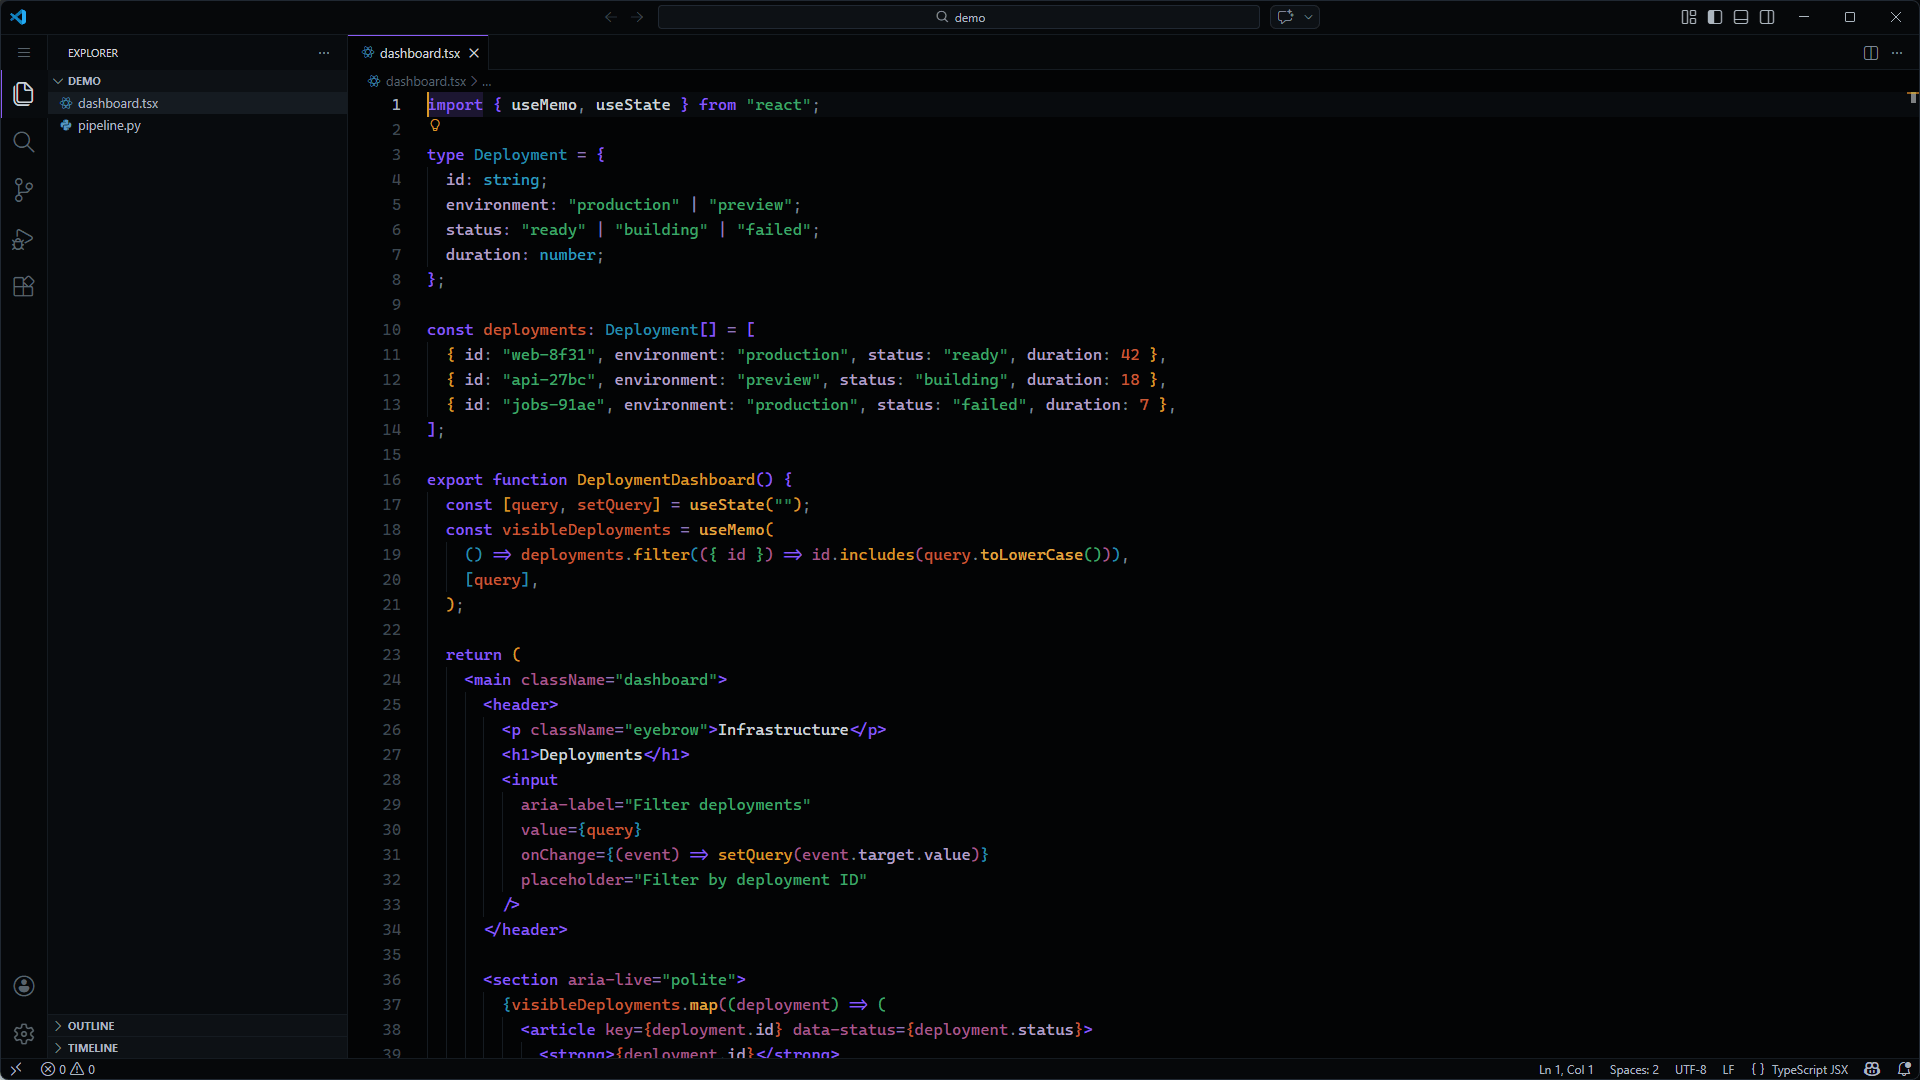Click the lightbulb code action icon
Image resolution: width=1920 pixels, height=1080 pixels.
coord(435,126)
